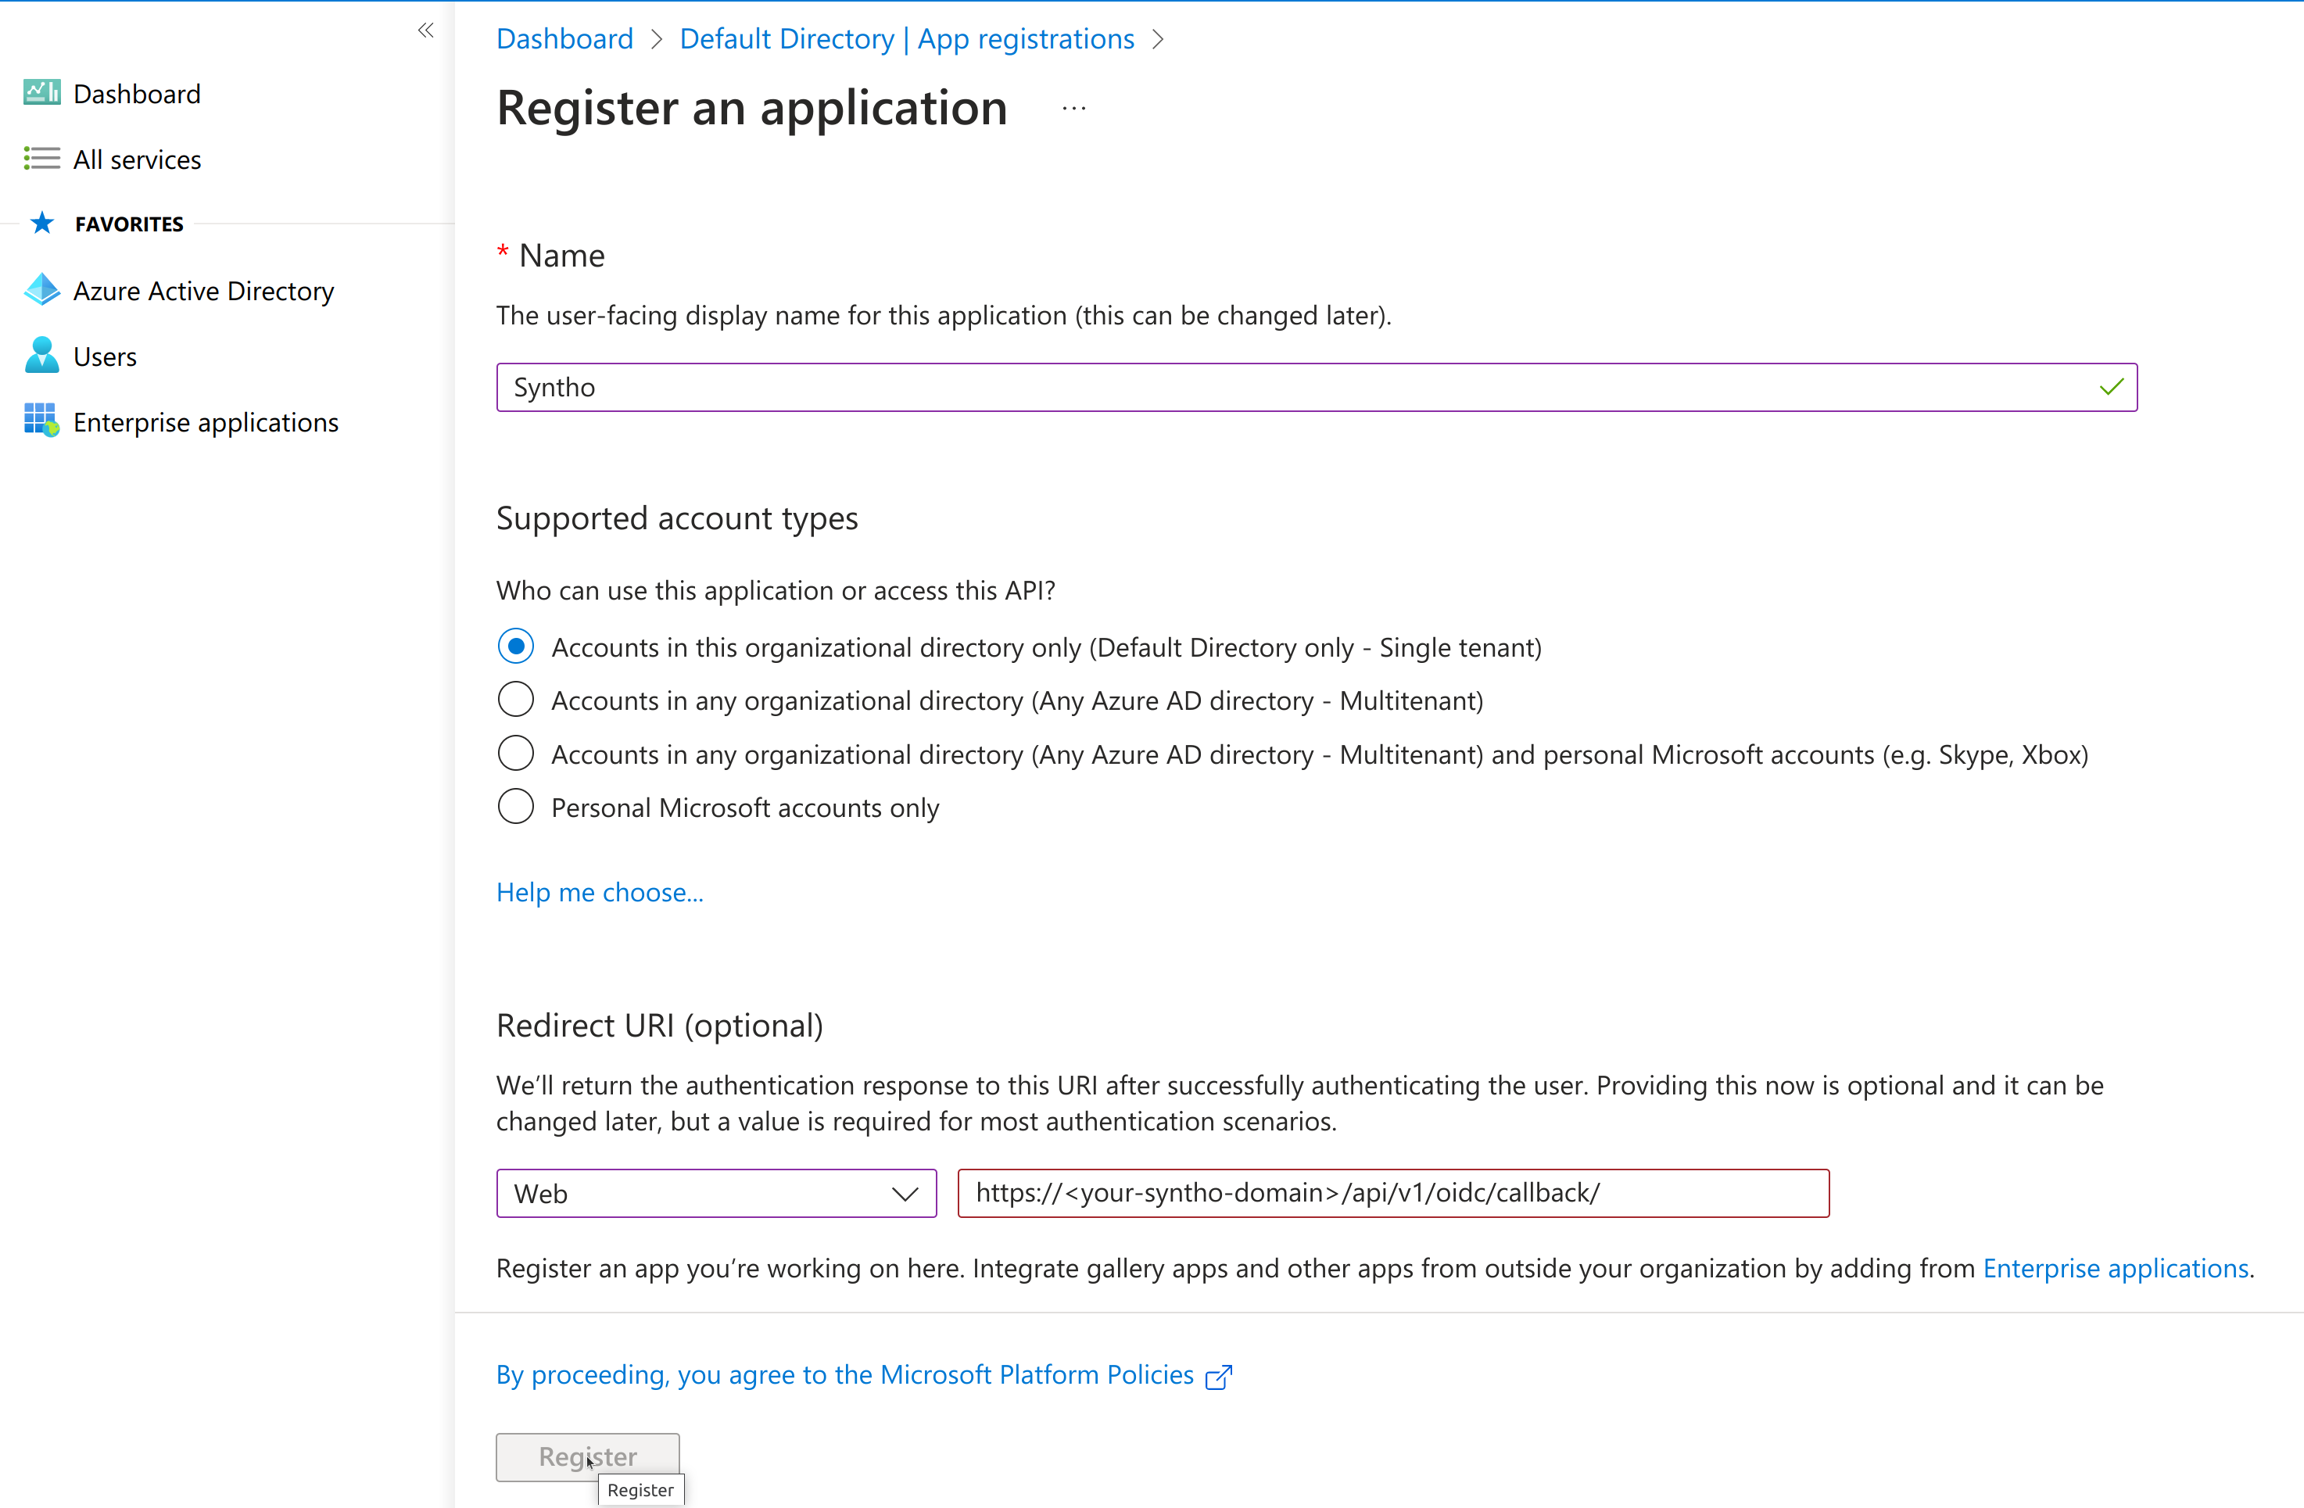Open the ellipsis more options menu
Screen dimensions: 2304x1508
[x=1073, y=108]
